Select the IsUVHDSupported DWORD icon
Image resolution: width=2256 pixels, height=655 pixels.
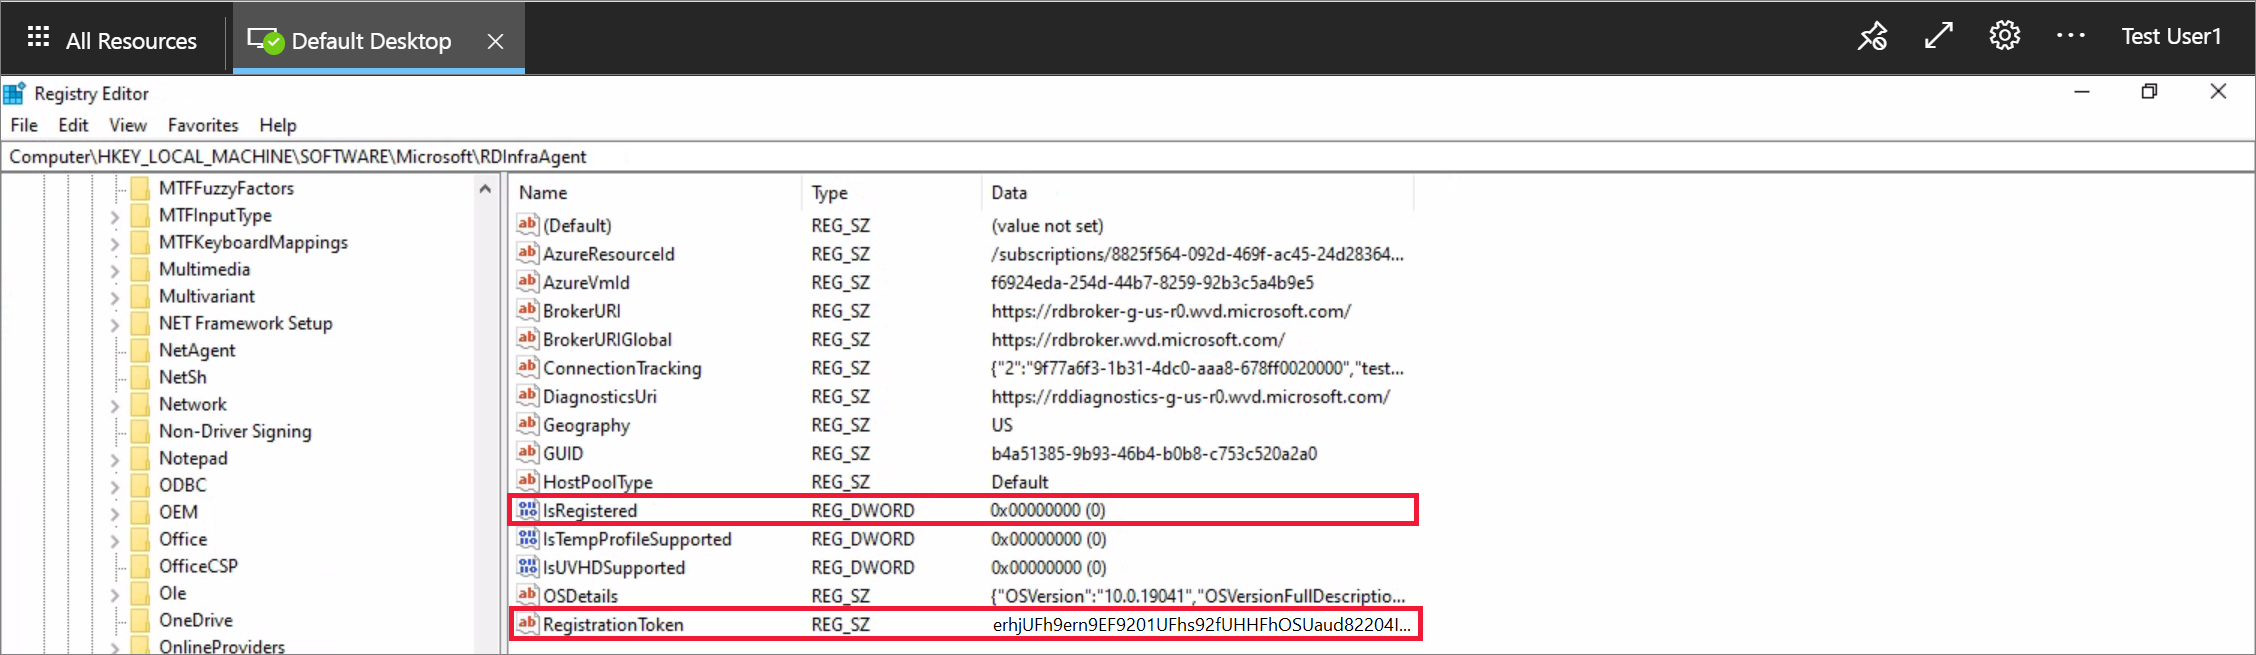tap(527, 567)
